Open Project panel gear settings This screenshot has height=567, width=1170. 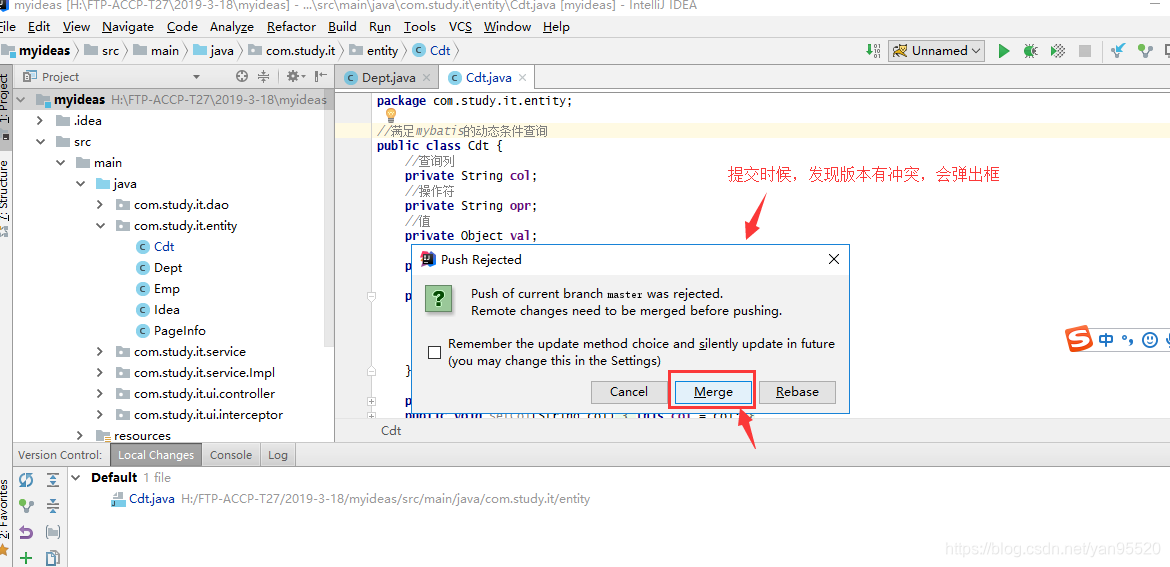[295, 76]
